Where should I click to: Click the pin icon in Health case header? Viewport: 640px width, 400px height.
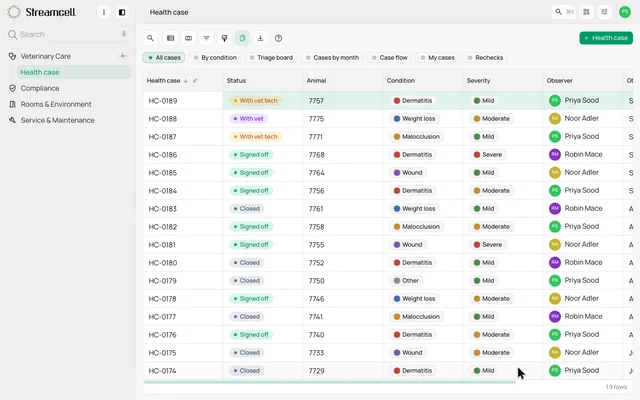click(195, 81)
